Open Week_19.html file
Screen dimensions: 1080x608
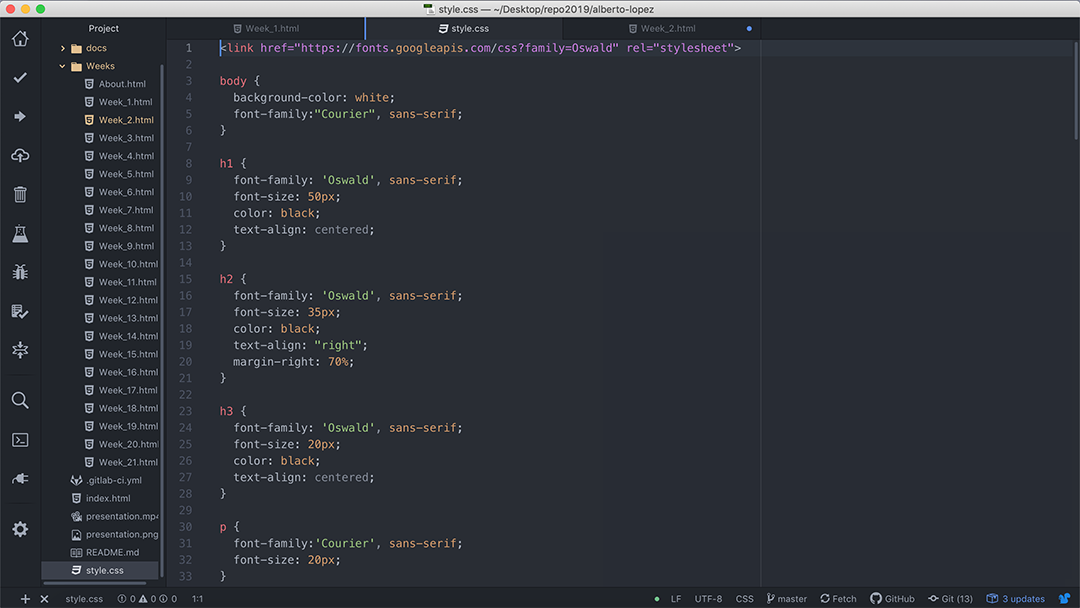pos(121,426)
